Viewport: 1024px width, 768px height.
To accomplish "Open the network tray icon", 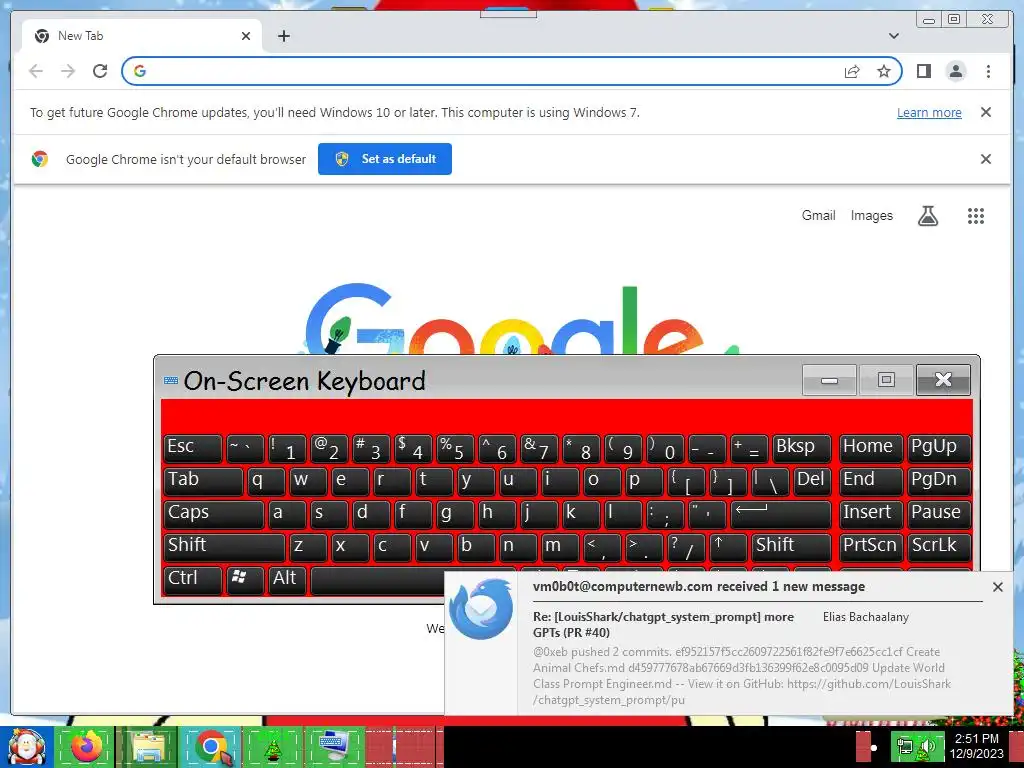I will click(905, 747).
